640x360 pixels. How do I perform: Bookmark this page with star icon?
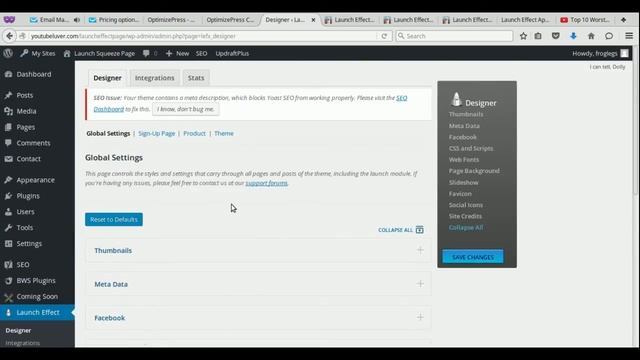(x=523, y=36)
